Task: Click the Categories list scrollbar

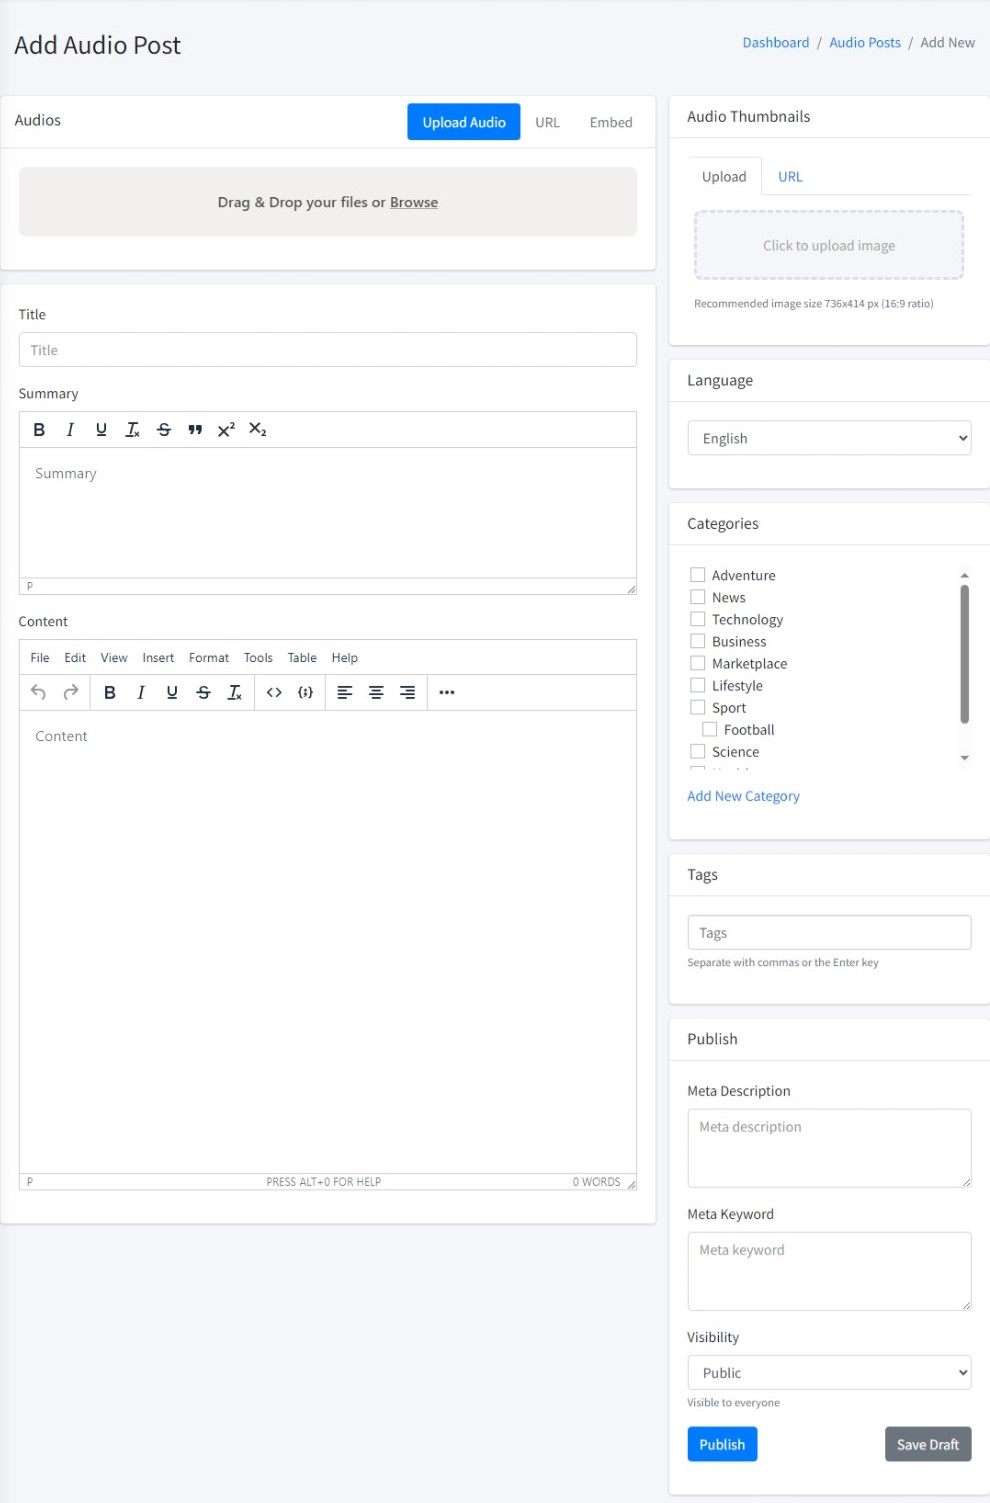Action: tap(964, 655)
